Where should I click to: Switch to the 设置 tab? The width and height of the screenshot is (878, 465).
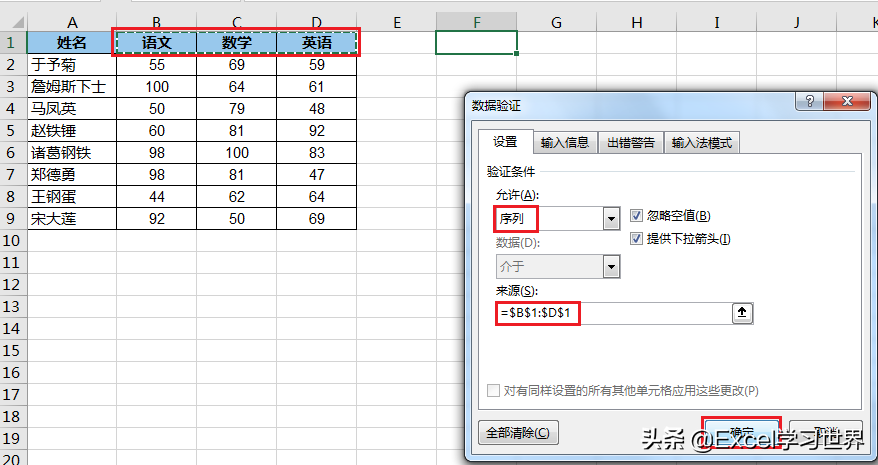pyautogui.click(x=505, y=142)
